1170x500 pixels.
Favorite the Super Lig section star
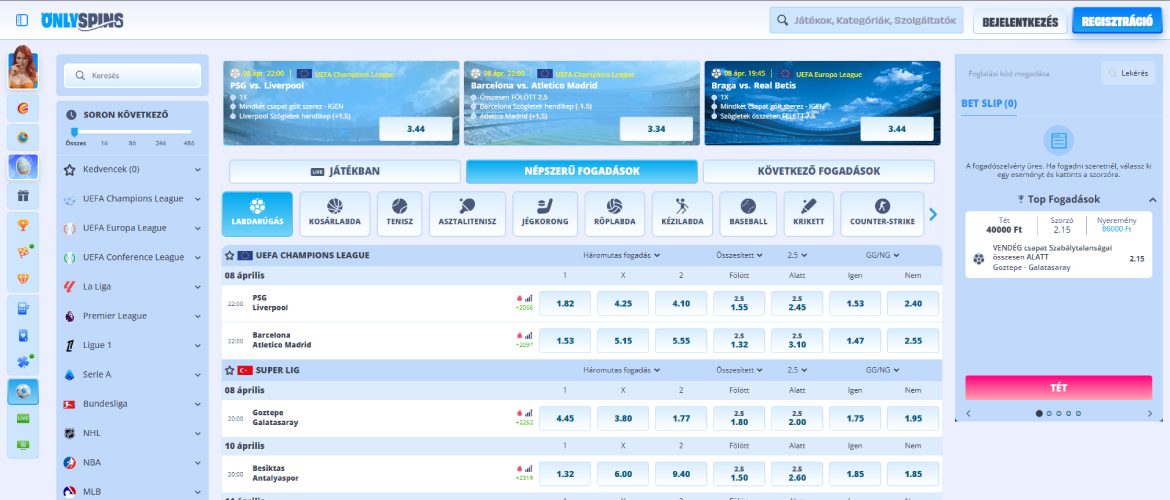(x=230, y=370)
